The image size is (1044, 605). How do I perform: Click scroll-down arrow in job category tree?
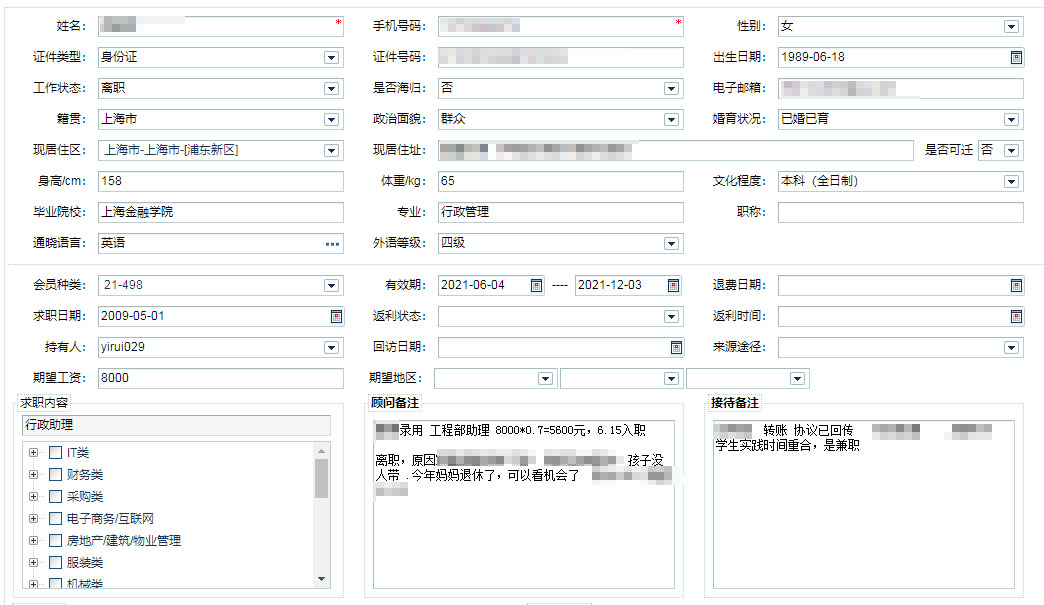(x=322, y=579)
